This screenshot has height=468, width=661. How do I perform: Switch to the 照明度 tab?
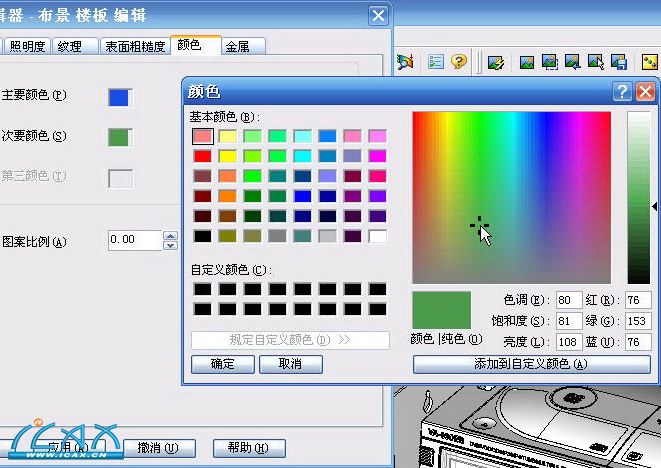click(x=27, y=46)
